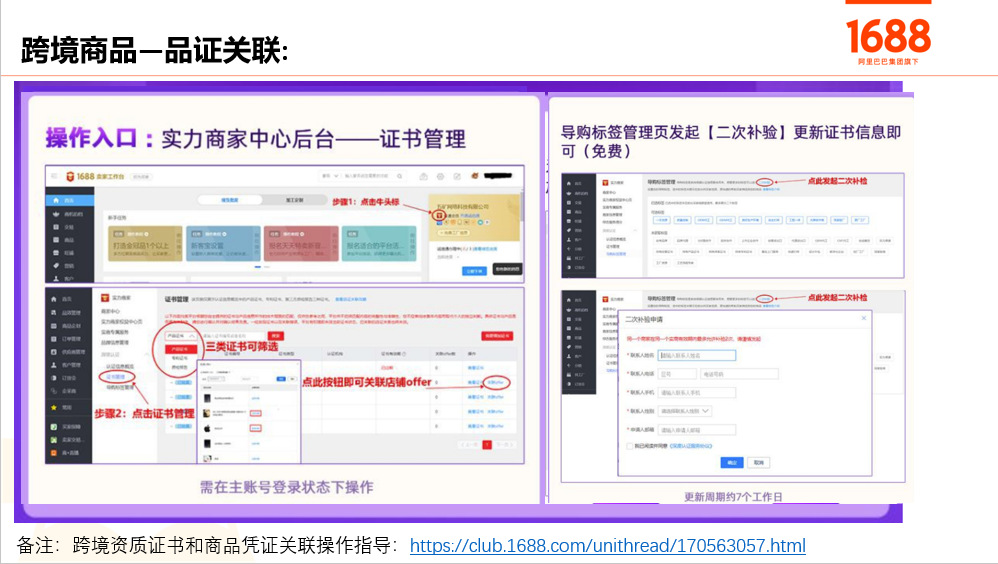Image resolution: width=998 pixels, height=564 pixels.
Task: Click the 联系人手机 mobile field
Action: click(x=697, y=393)
